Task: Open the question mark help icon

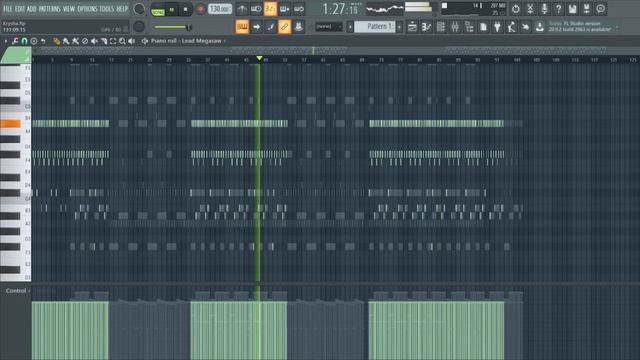Action: (558, 9)
